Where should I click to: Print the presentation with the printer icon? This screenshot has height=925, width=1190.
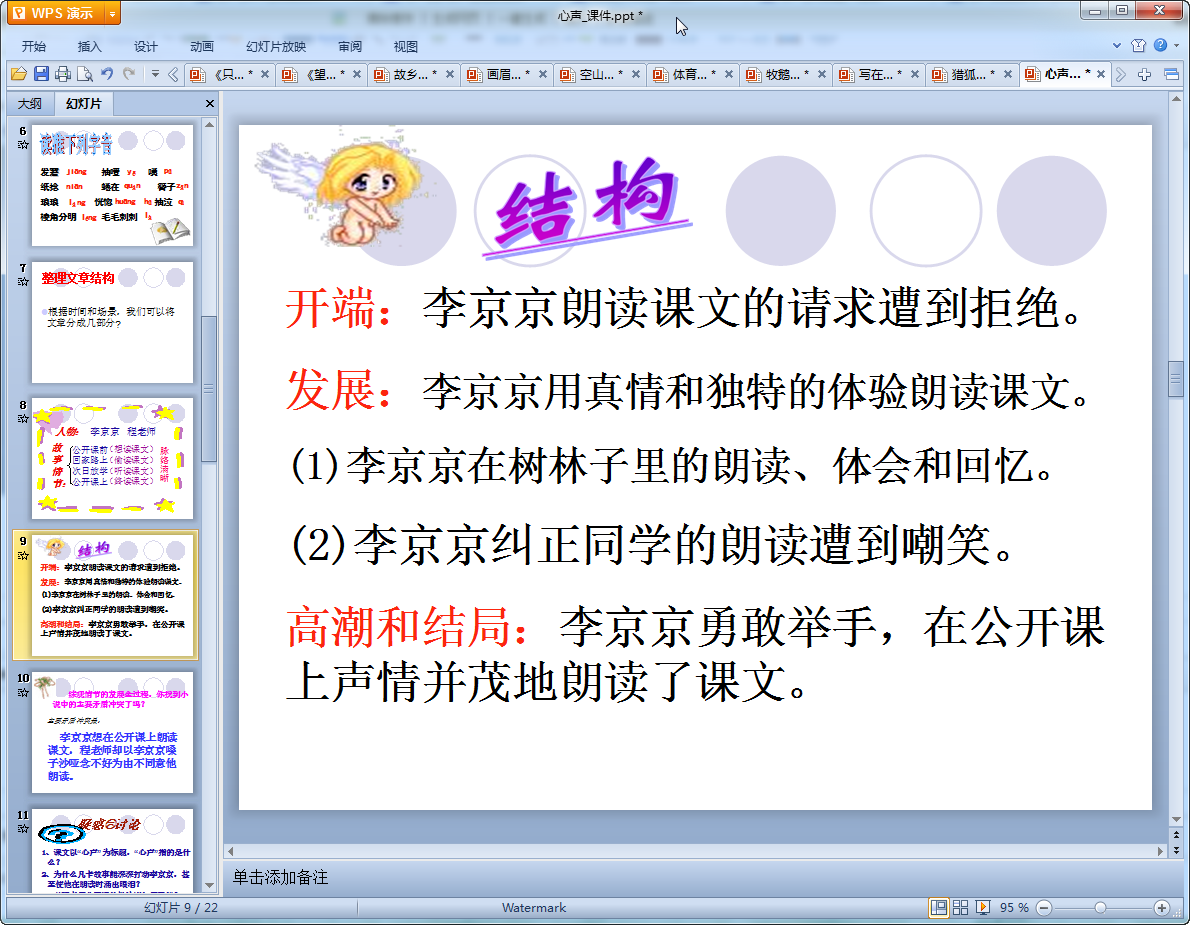coord(63,74)
